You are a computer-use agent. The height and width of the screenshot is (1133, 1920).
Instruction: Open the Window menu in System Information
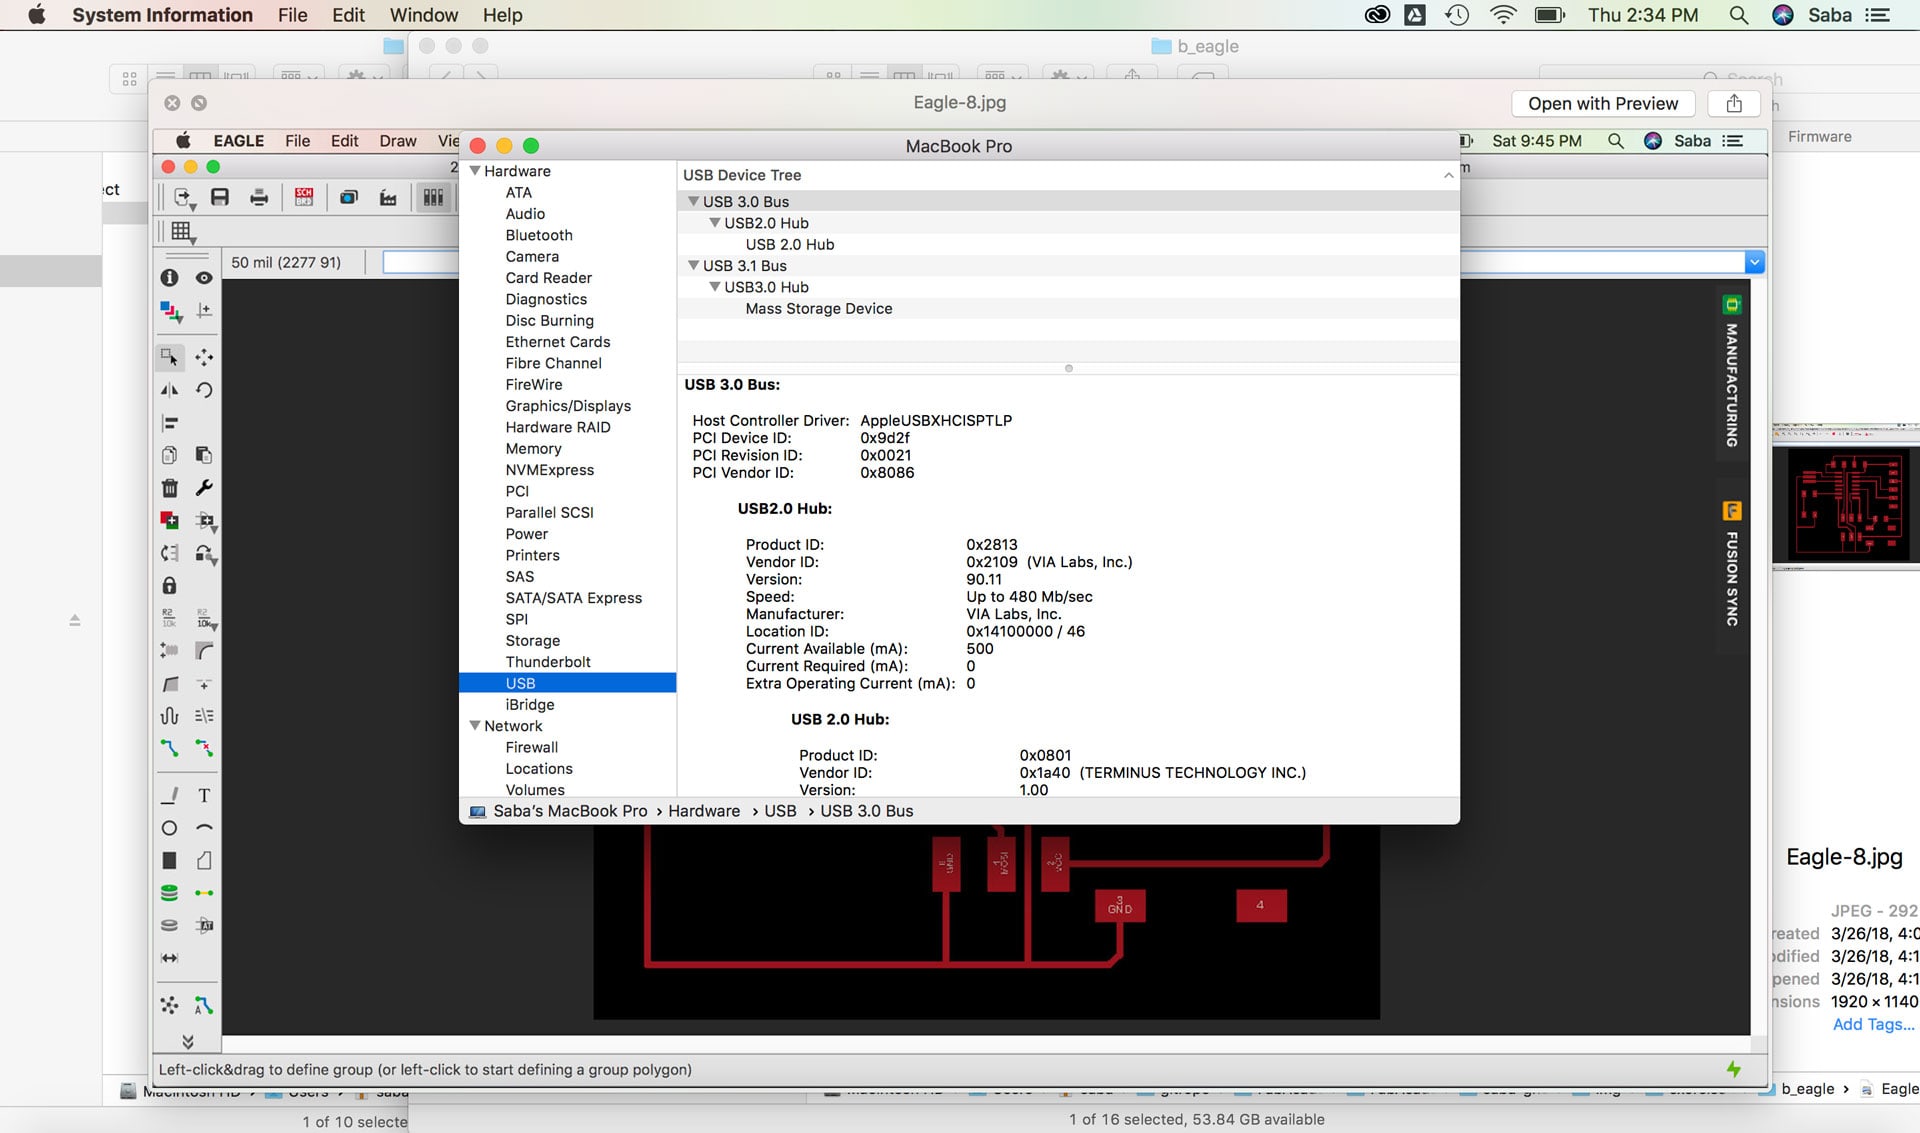click(424, 15)
